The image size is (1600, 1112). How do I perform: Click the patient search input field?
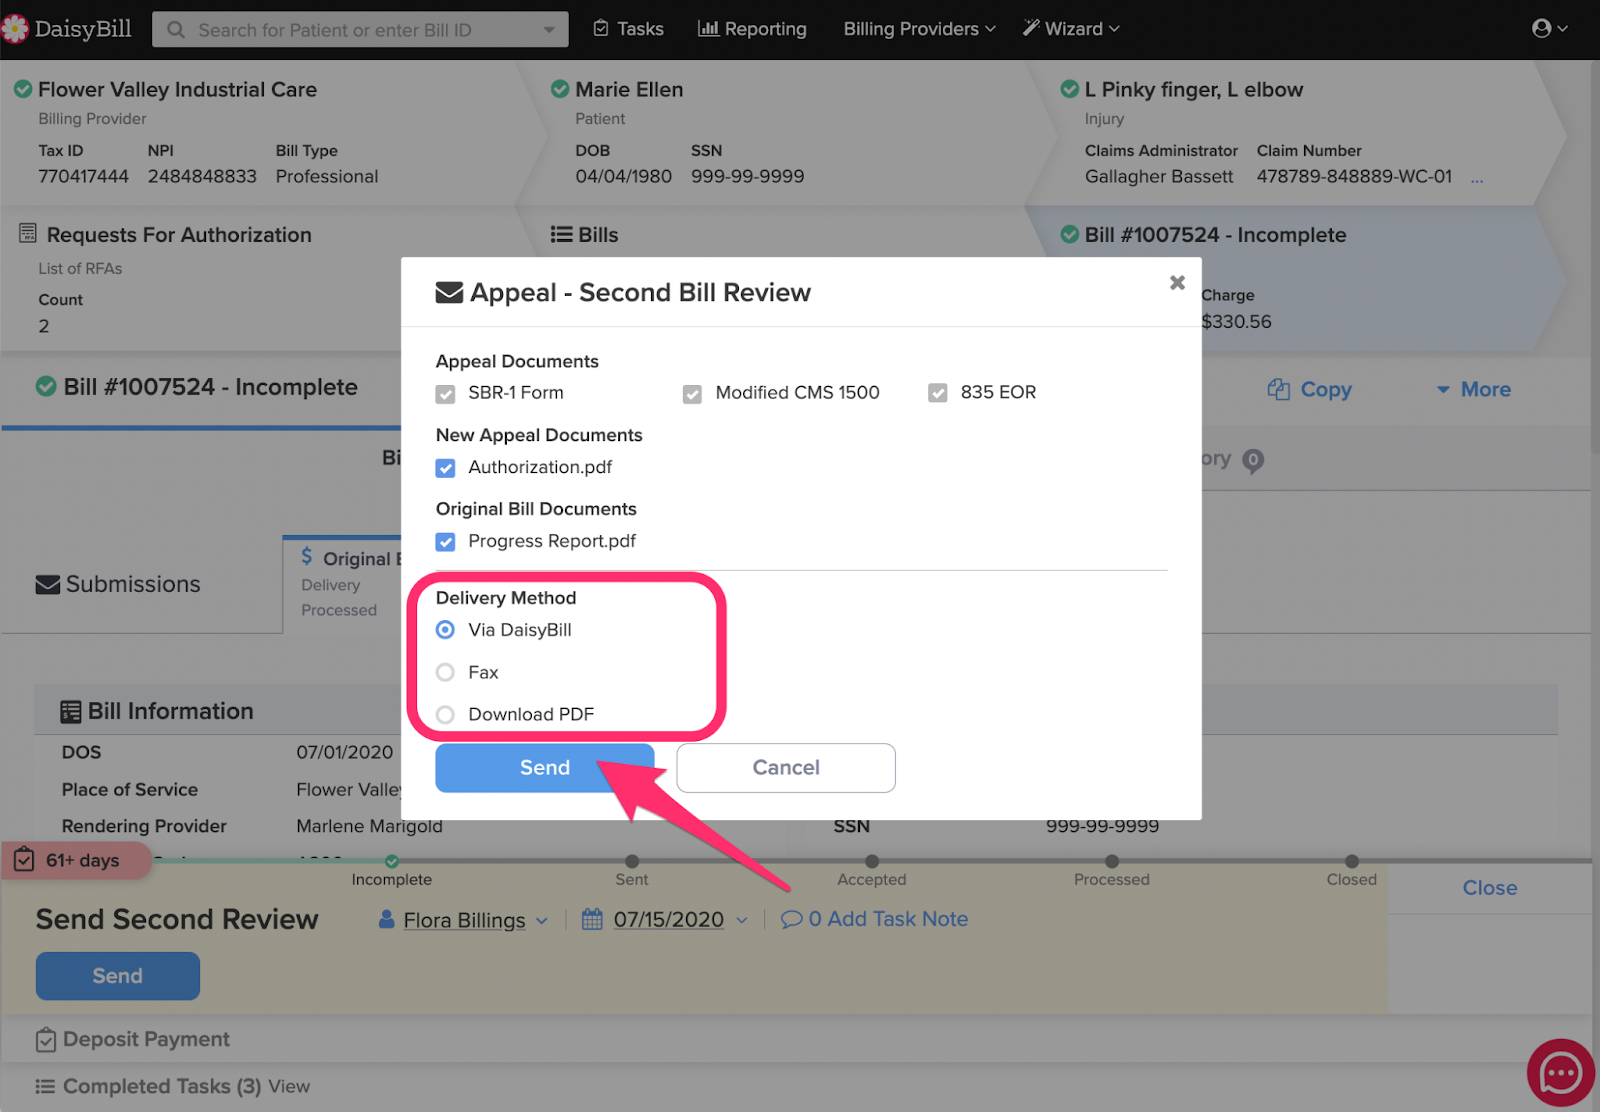360,30
